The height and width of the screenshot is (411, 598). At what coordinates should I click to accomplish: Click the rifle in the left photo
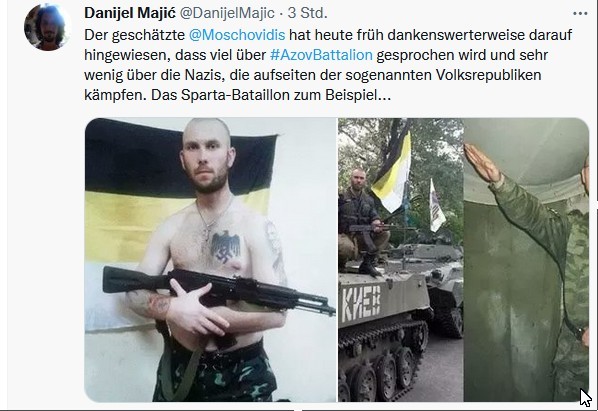pyautogui.click(x=218, y=290)
